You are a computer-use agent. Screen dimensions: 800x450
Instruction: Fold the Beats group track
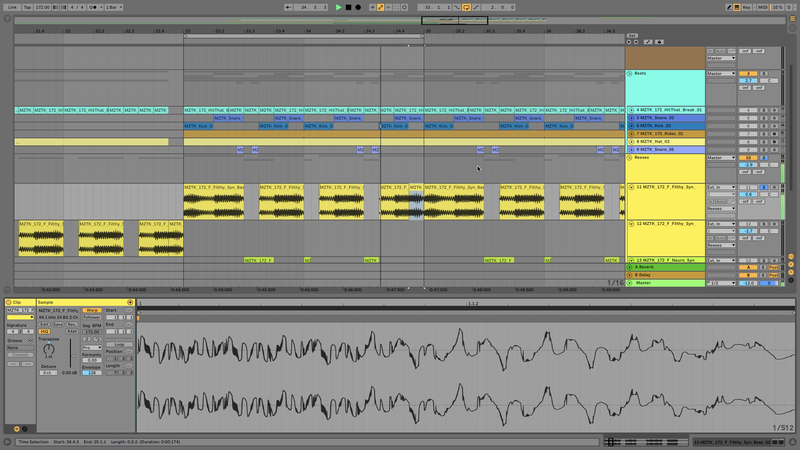630,73
